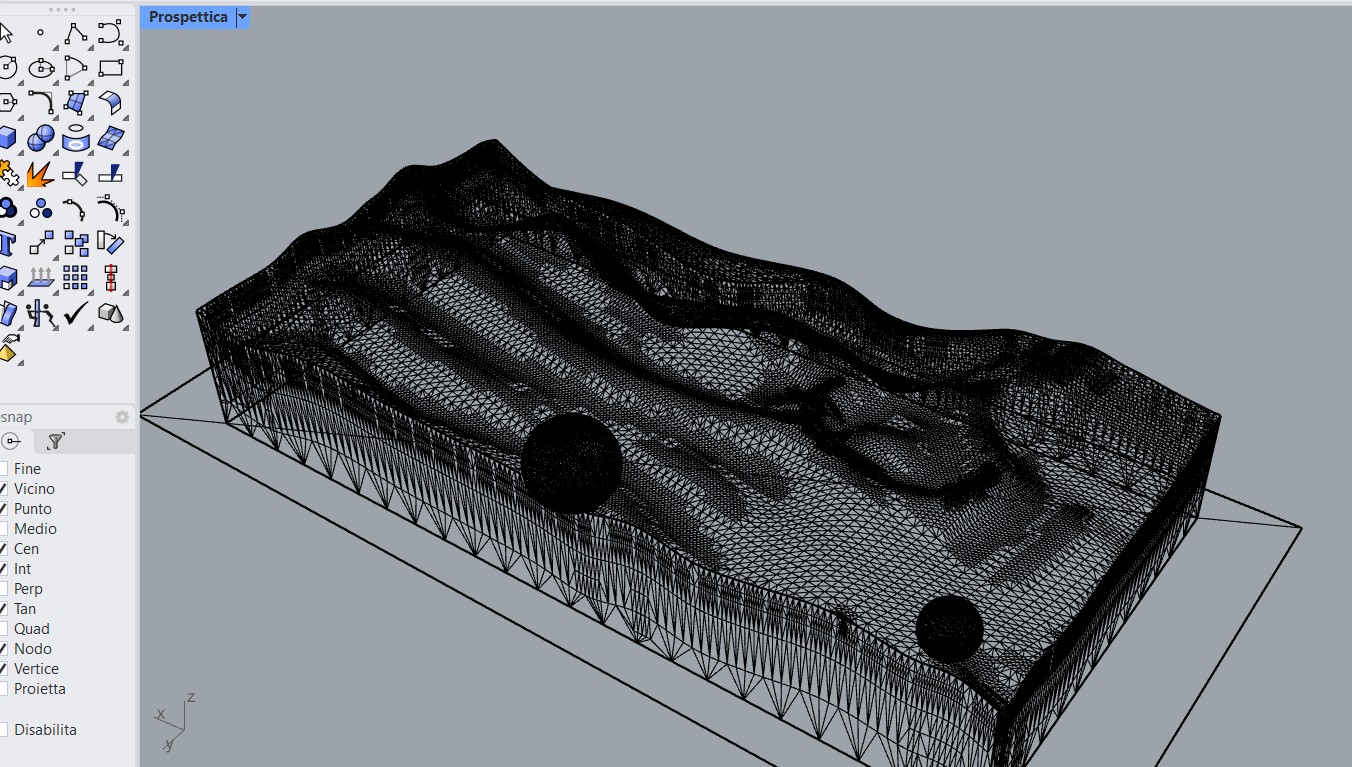The height and width of the screenshot is (767, 1352).
Task: Check the Disabilita osnap checkbox
Action: pos(3,730)
